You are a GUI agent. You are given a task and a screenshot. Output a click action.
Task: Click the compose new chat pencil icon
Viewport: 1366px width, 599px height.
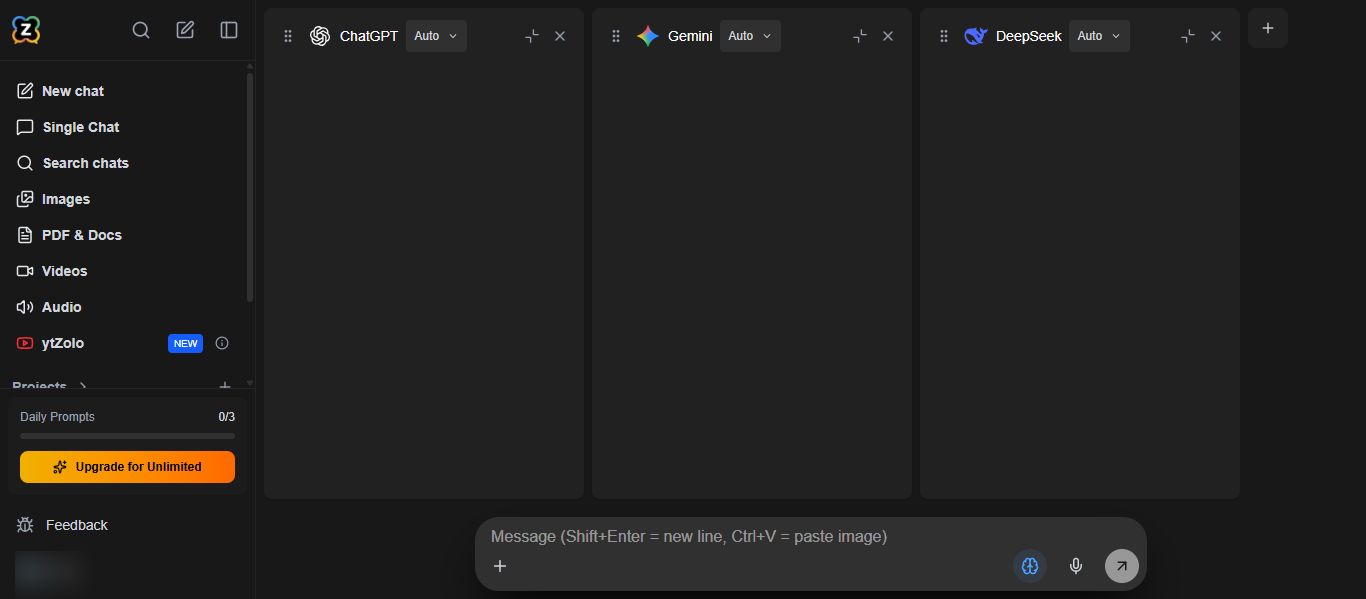point(185,30)
